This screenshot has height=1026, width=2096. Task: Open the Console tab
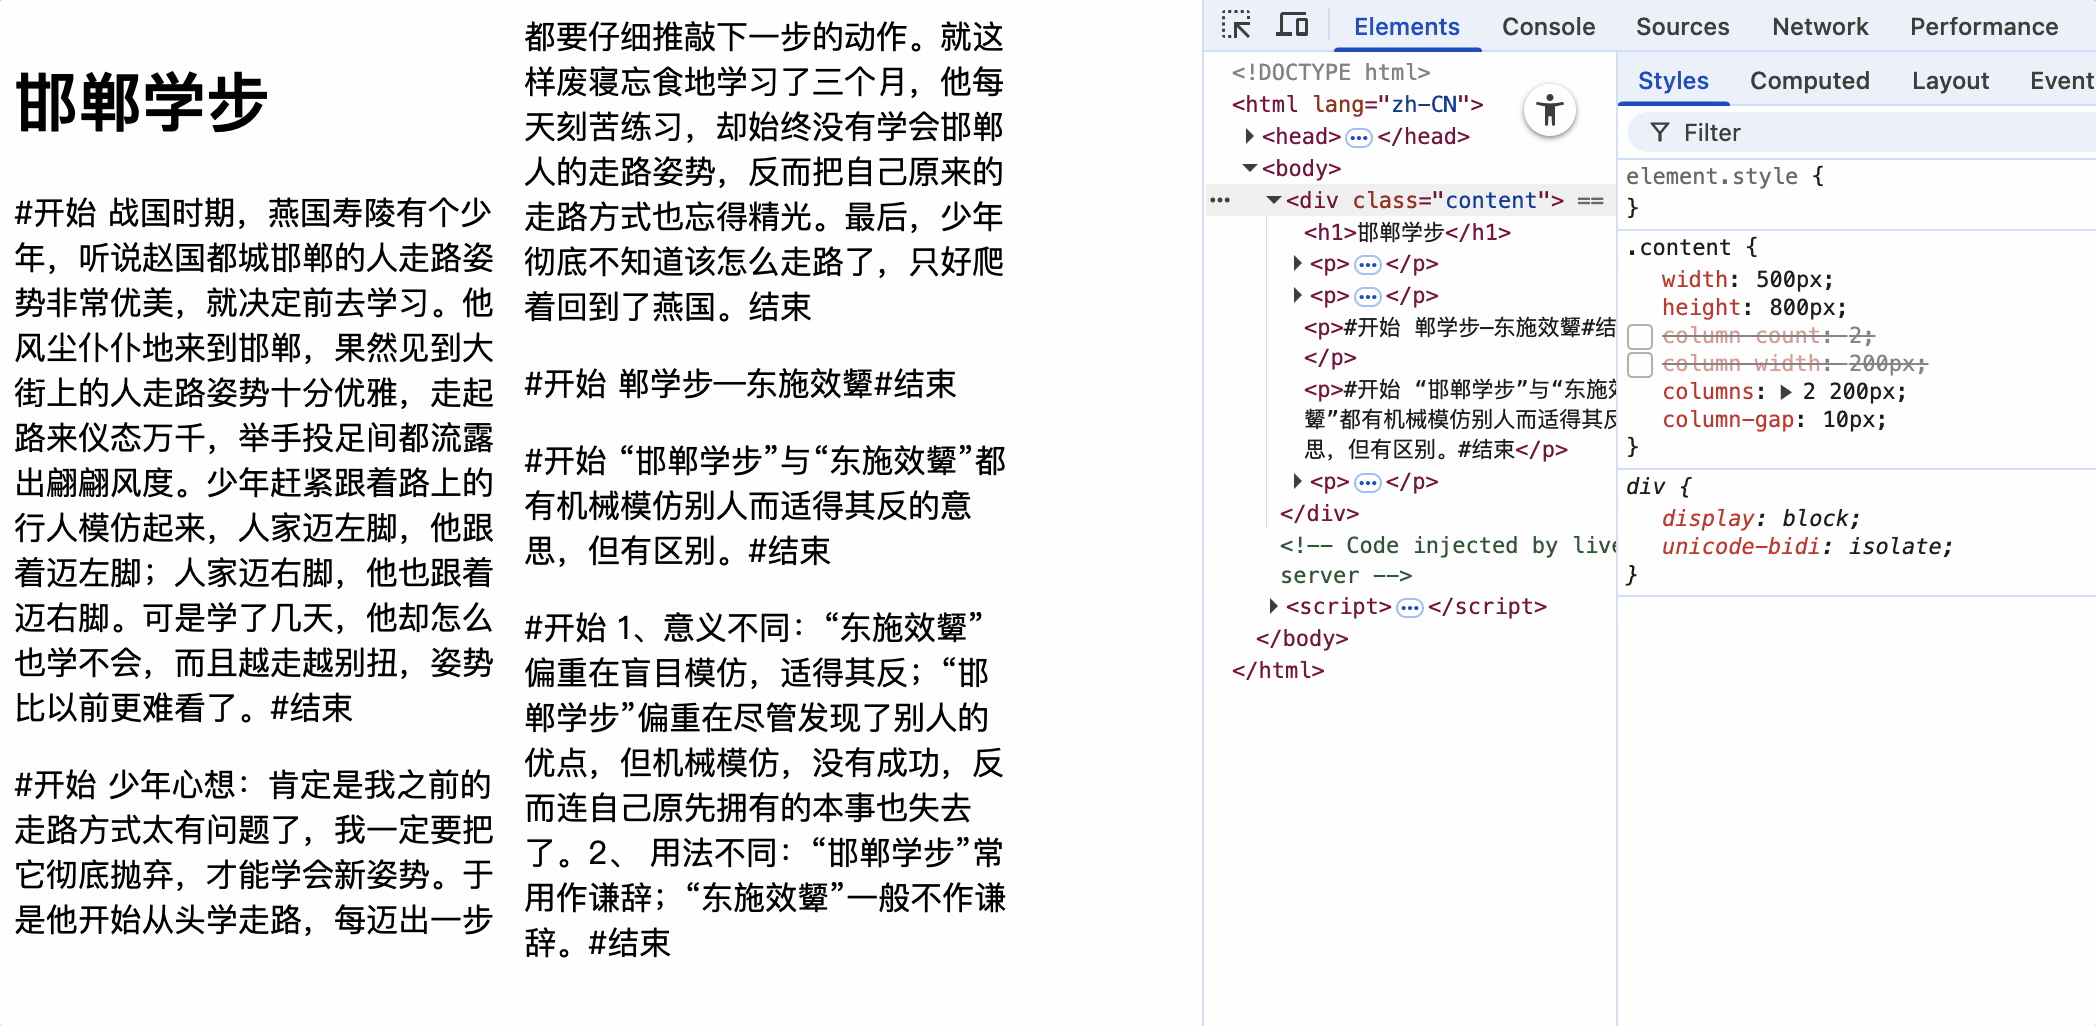pos(1548,26)
